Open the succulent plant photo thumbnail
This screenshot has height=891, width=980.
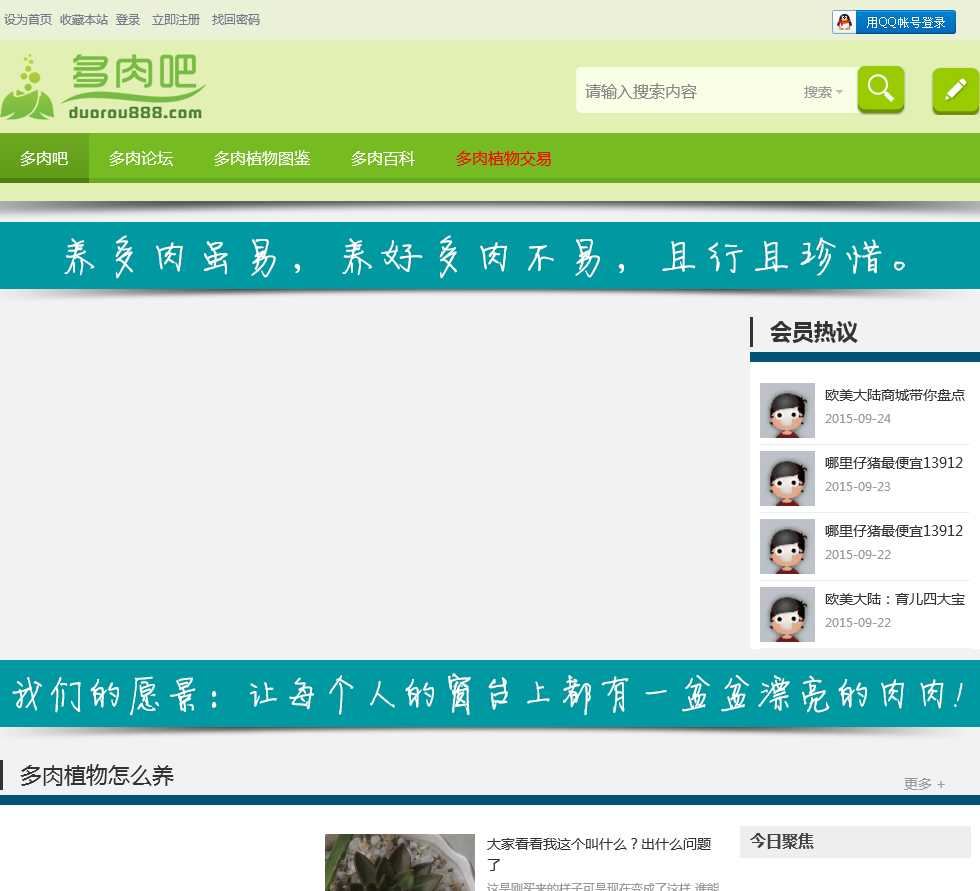click(399, 862)
